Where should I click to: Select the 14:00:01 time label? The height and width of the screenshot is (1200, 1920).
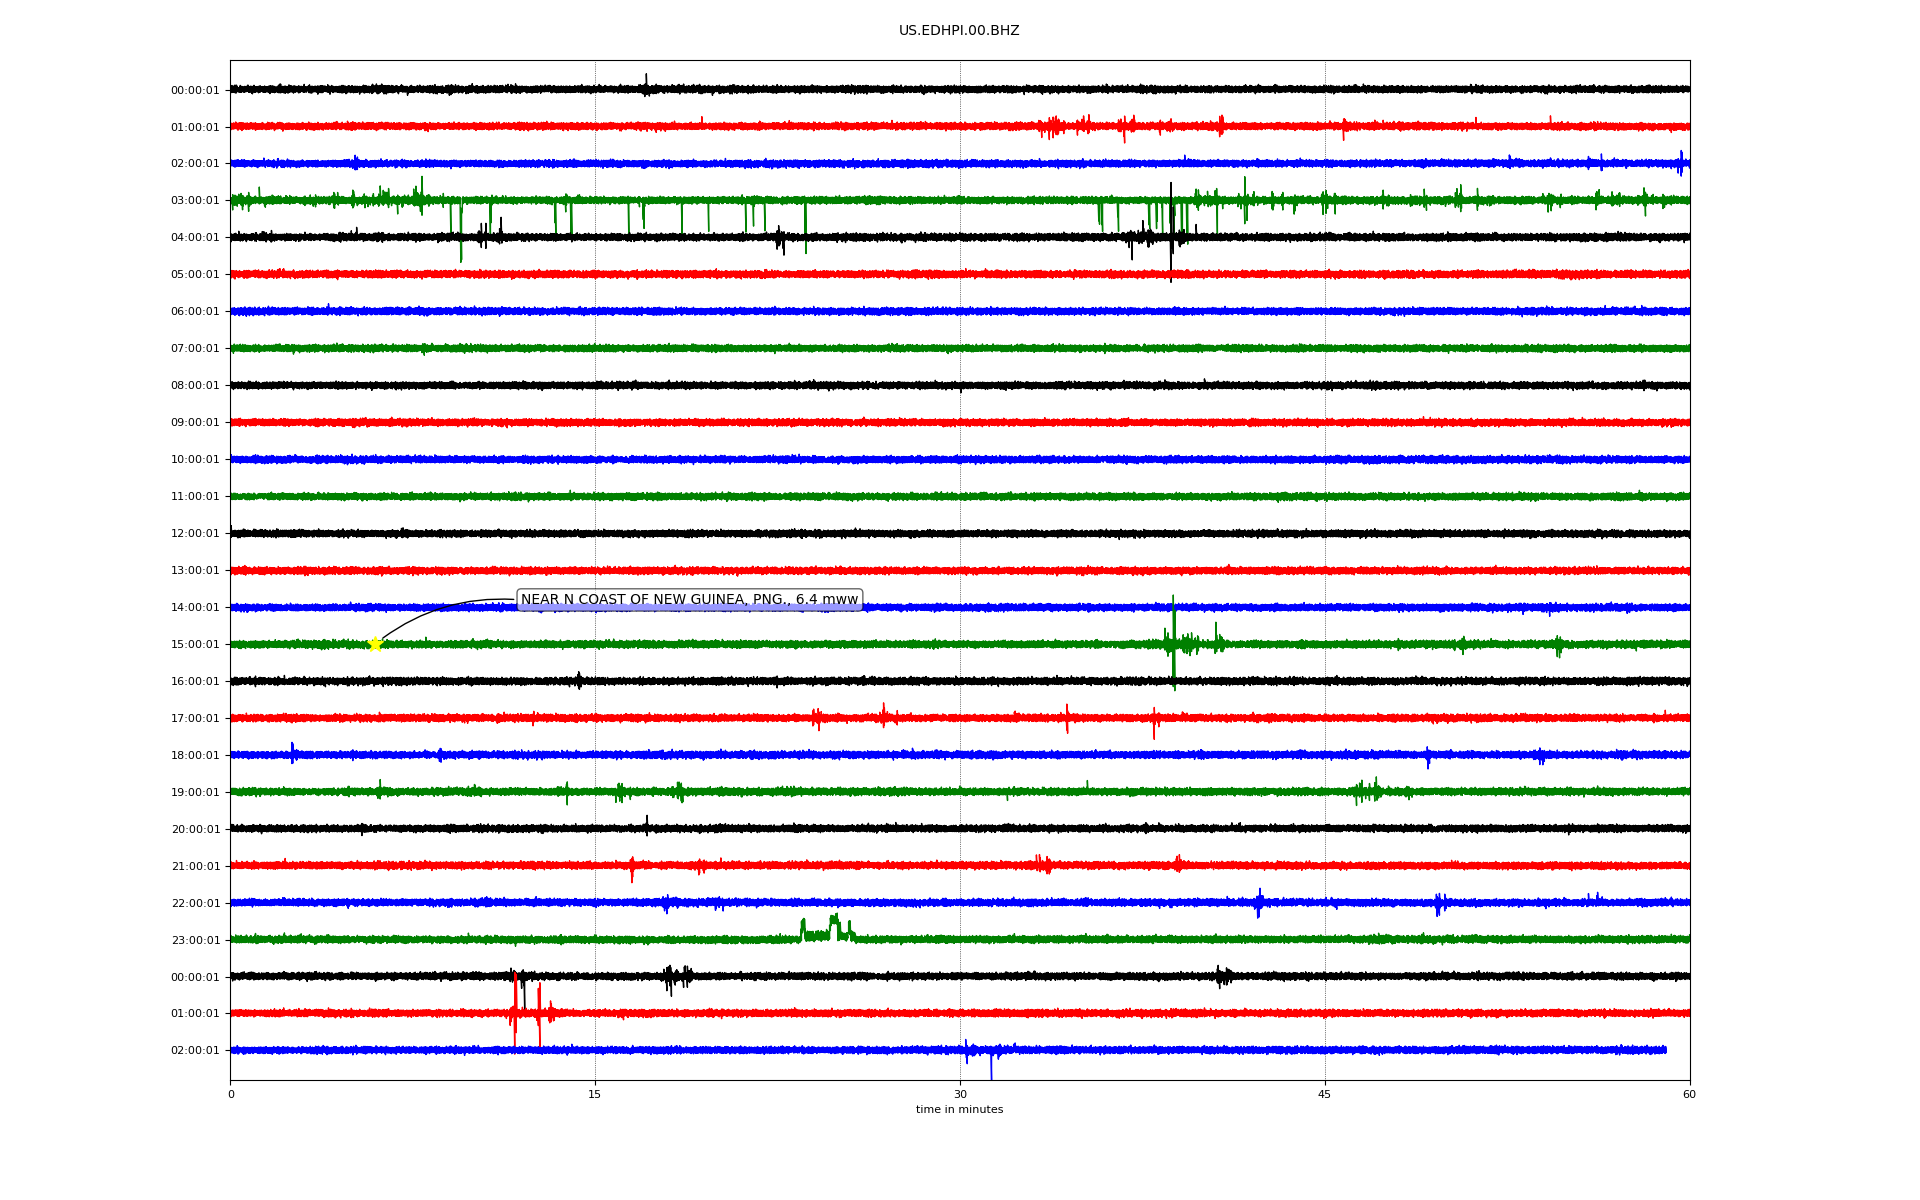coord(195,608)
